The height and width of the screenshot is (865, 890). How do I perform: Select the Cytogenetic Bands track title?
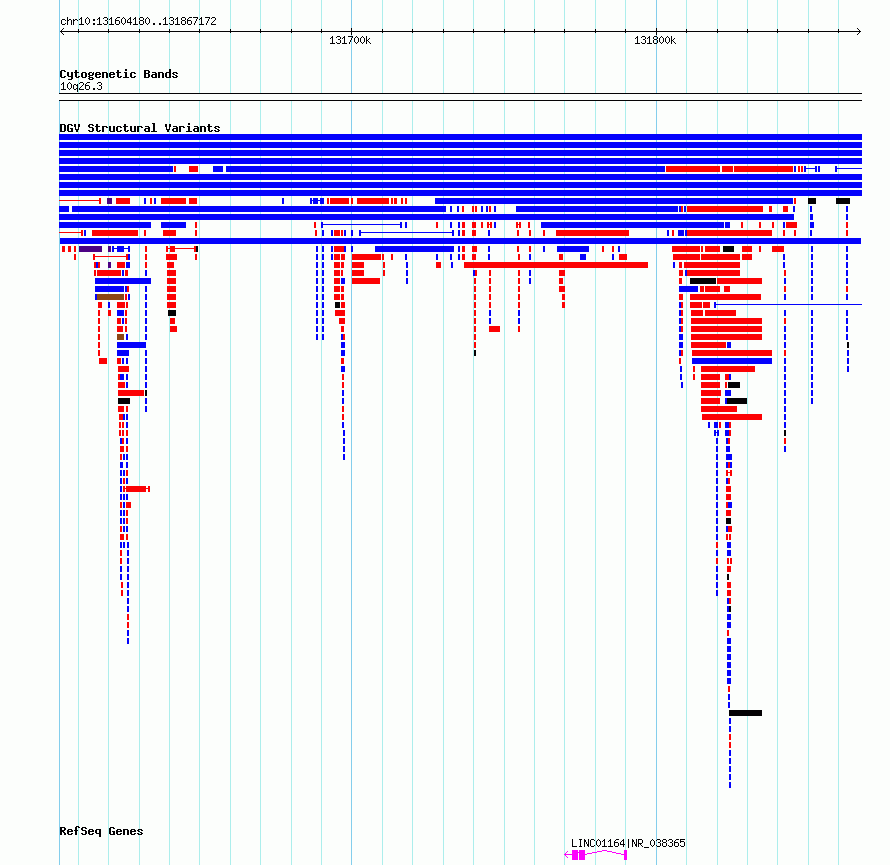click(x=119, y=74)
